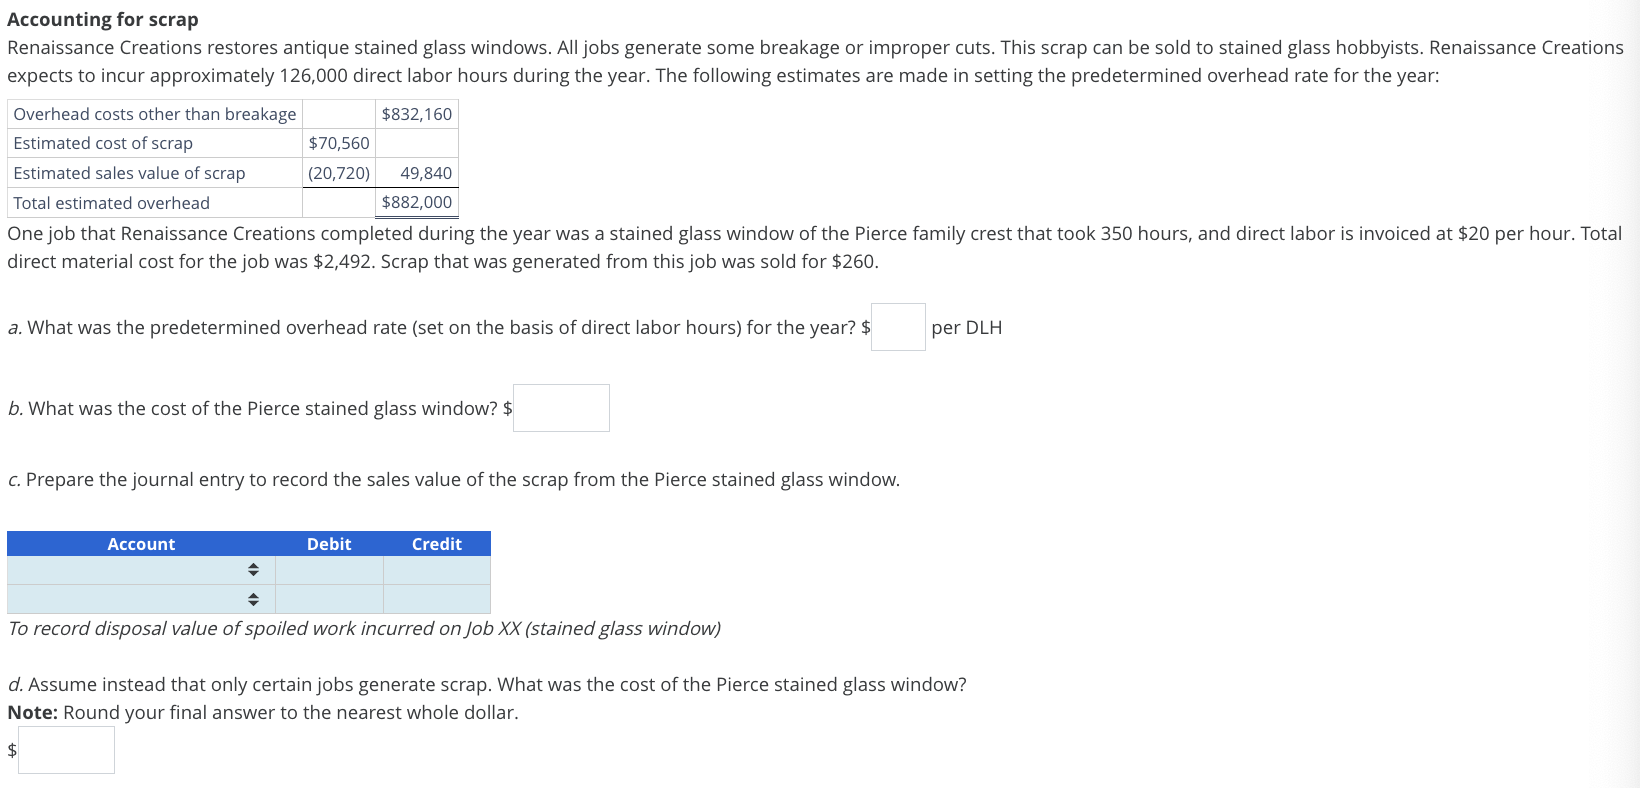1640x788 pixels.
Task: Select the Account column header
Action: coord(141,543)
